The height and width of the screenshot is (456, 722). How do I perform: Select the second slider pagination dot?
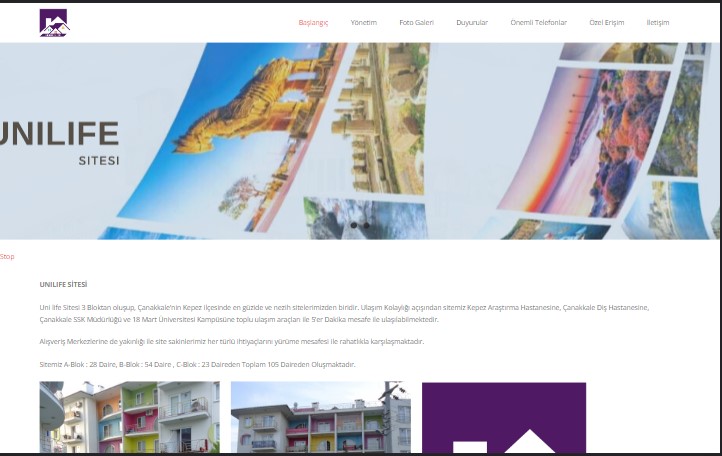pyautogui.click(x=367, y=225)
